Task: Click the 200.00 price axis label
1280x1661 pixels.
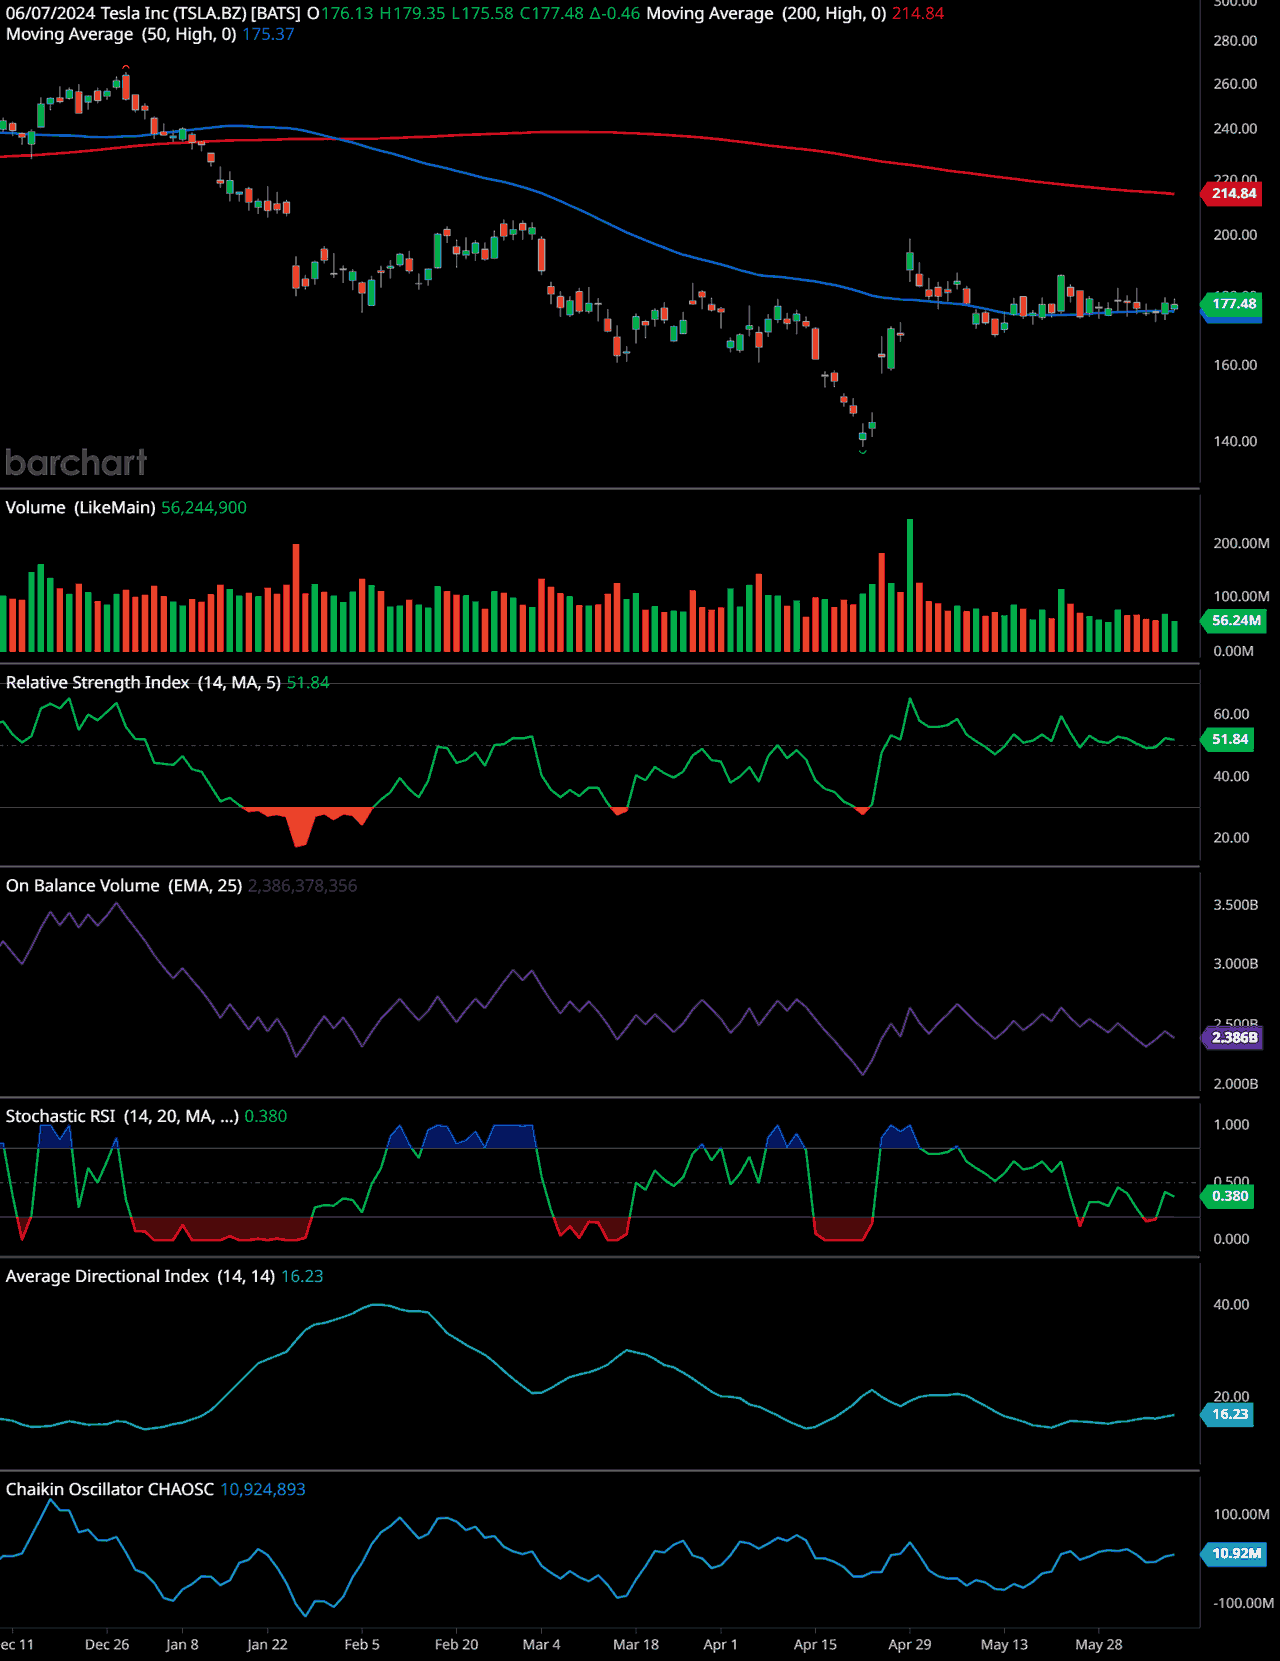Action: pos(1235,234)
